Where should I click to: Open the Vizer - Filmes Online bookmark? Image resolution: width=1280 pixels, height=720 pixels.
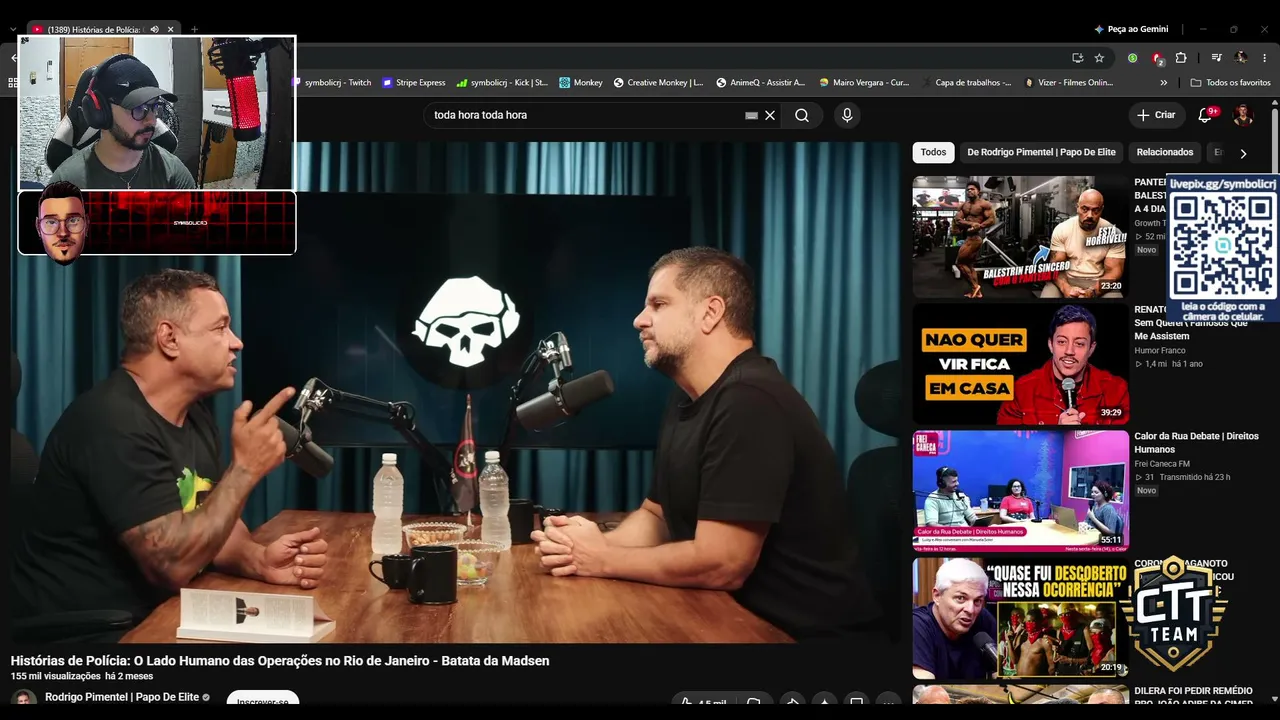point(1069,83)
